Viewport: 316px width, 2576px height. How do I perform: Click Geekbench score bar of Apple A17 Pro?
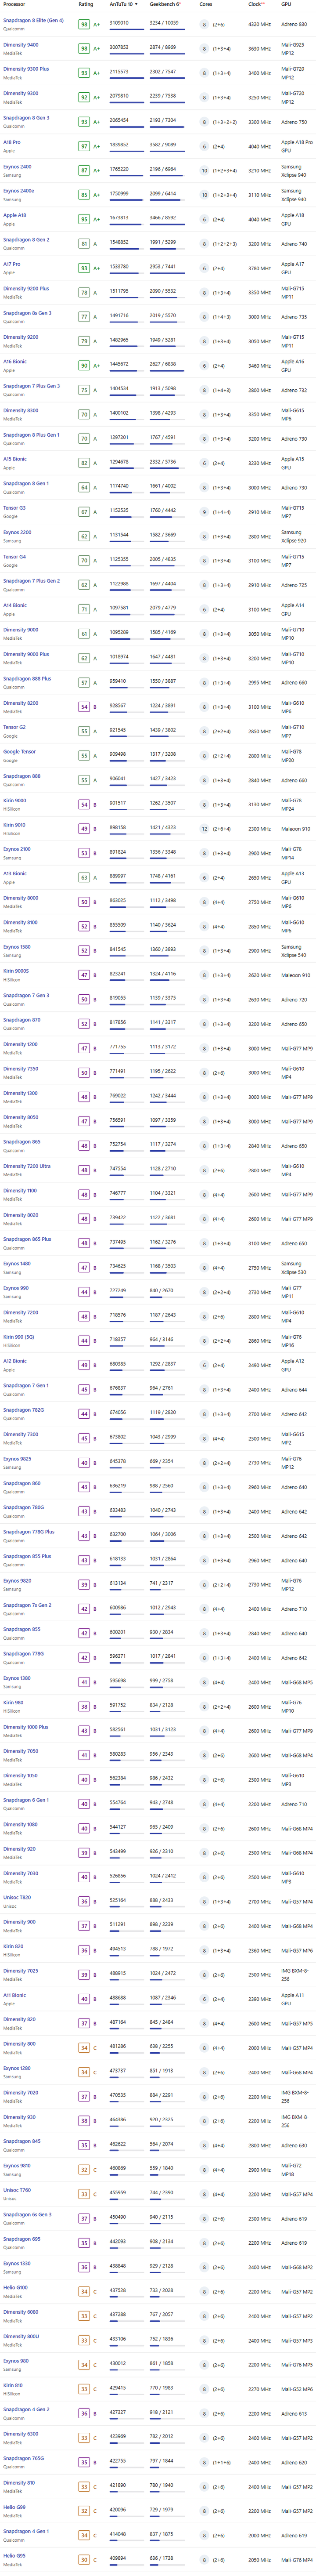pyautogui.click(x=165, y=273)
